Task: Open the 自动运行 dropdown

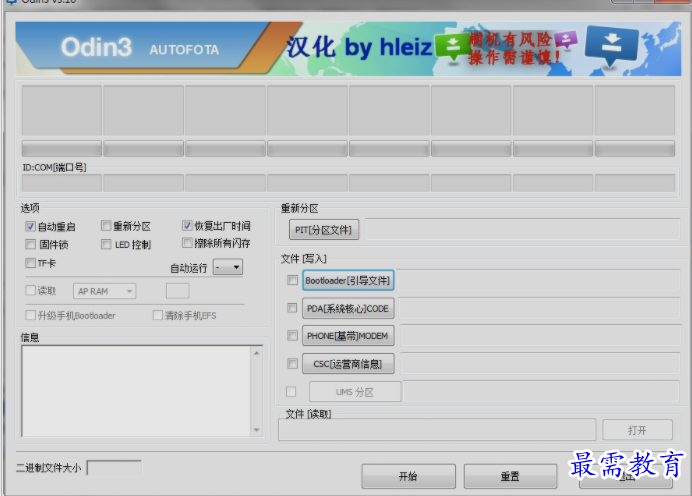Action: 228,267
